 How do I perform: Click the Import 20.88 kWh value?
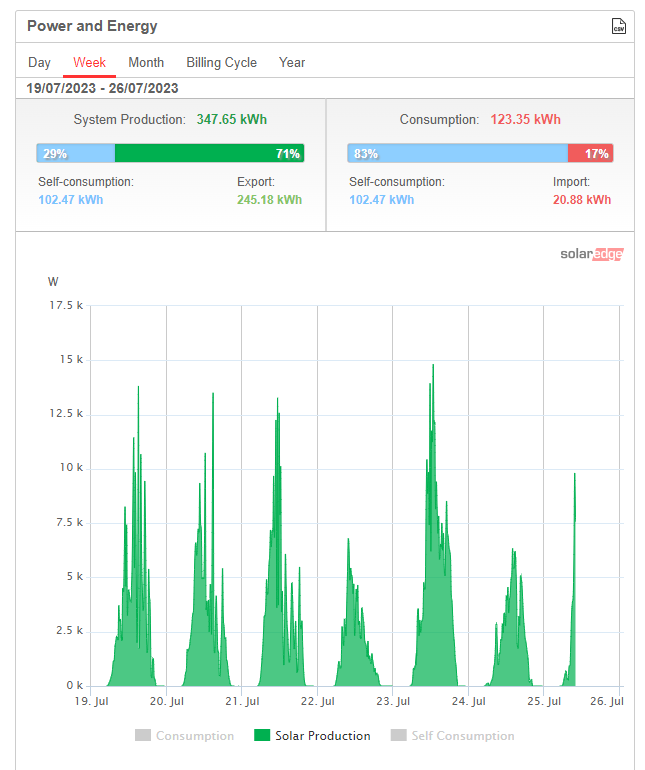coord(582,200)
